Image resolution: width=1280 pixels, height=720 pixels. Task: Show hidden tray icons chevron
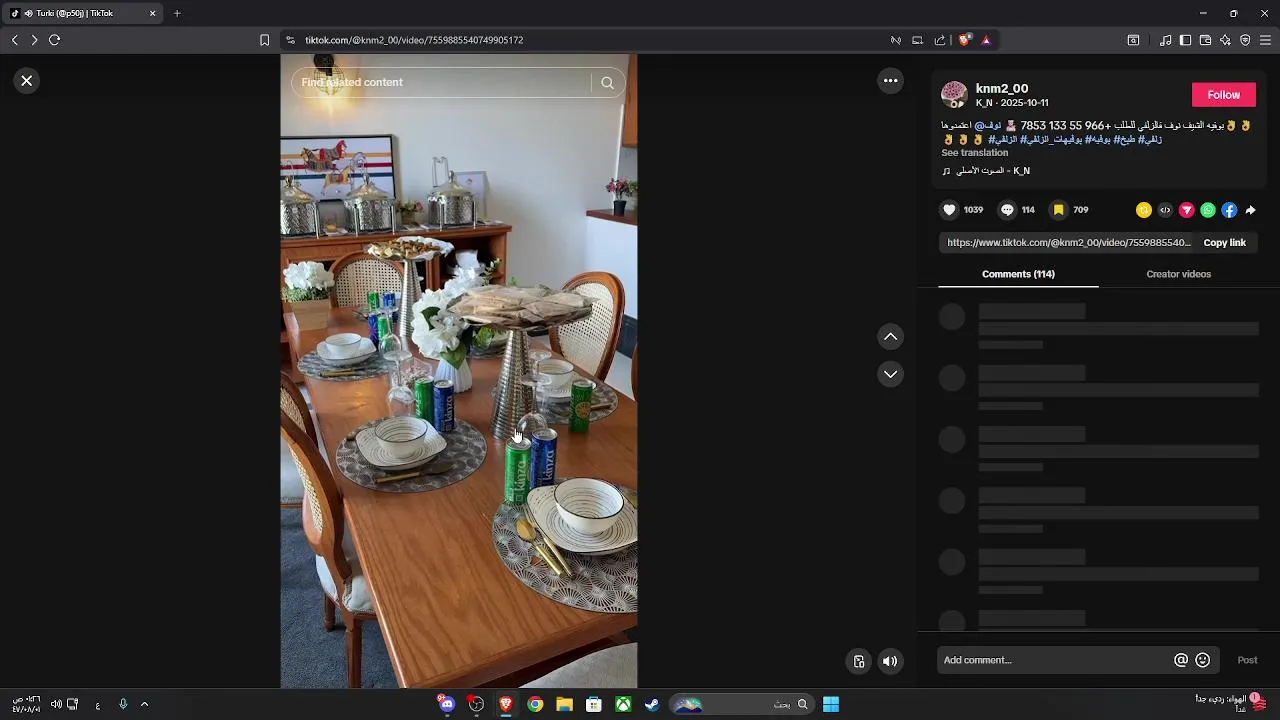pyautogui.click(x=144, y=704)
